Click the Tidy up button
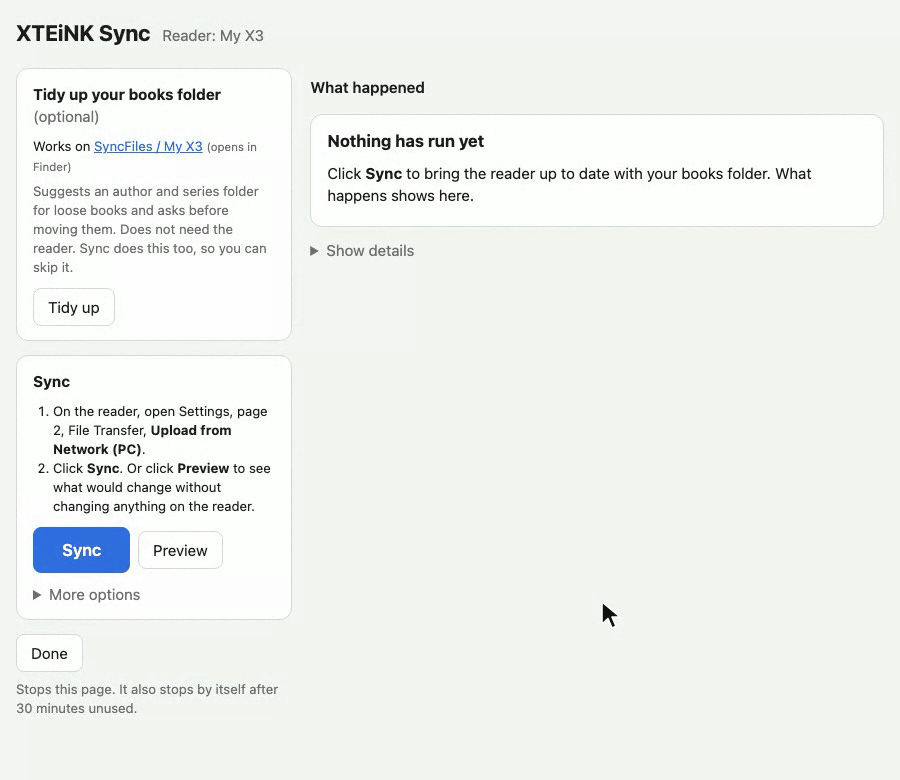The width and height of the screenshot is (900, 780). (74, 307)
